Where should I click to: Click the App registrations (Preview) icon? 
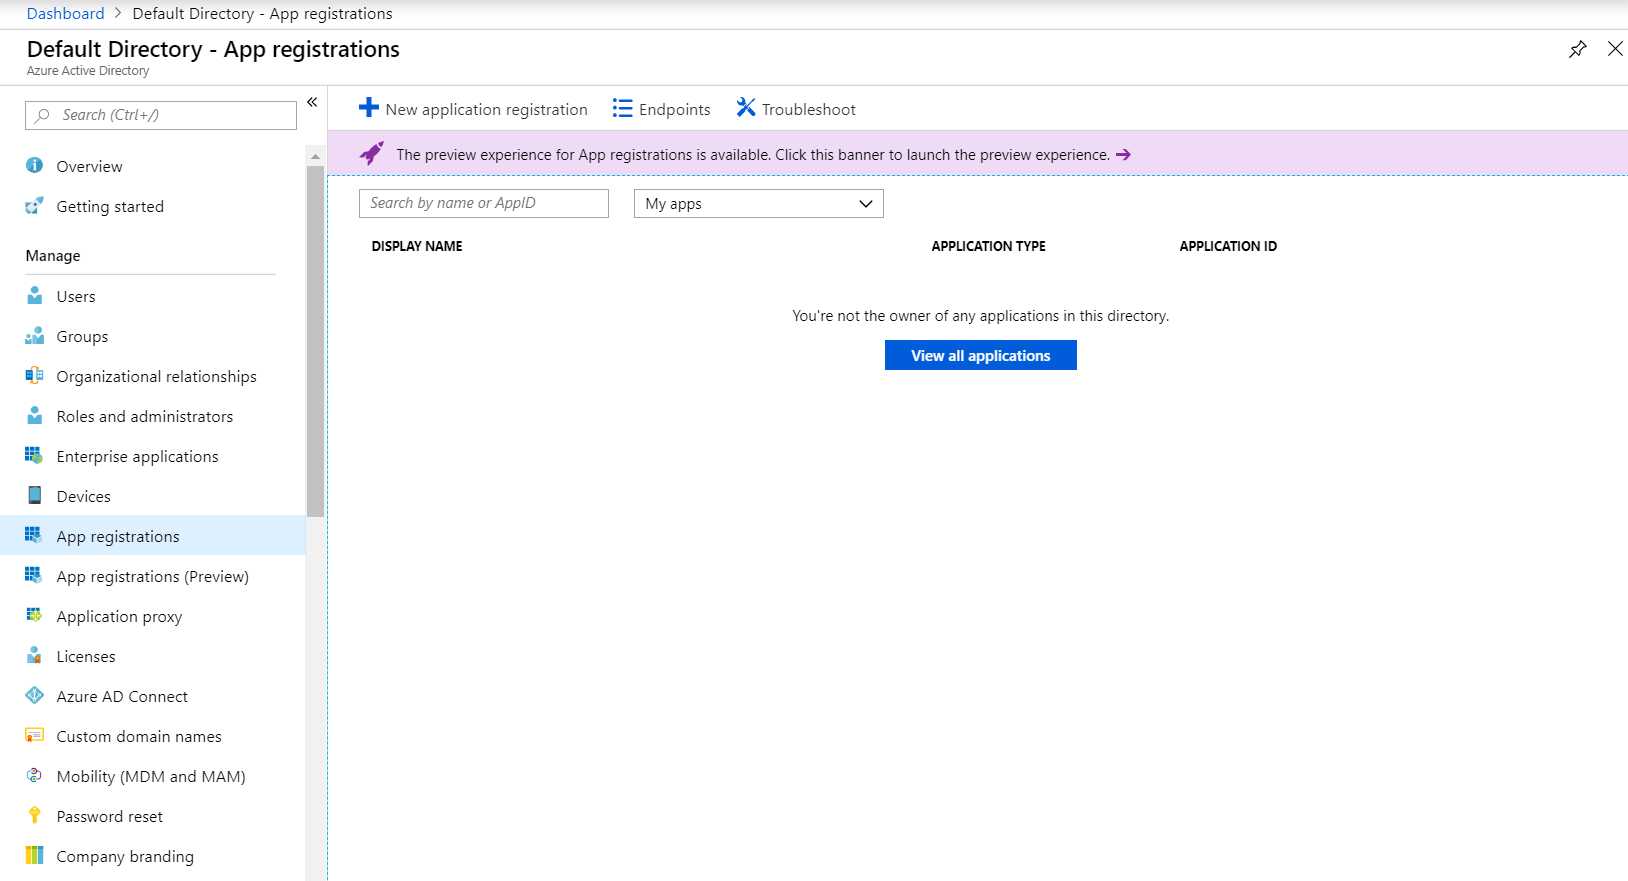pyautogui.click(x=34, y=576)
